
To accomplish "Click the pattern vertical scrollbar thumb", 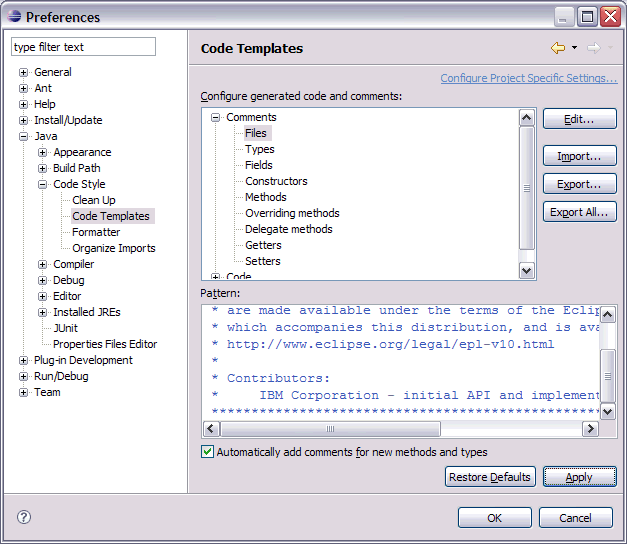I will (x=608, y=376).
